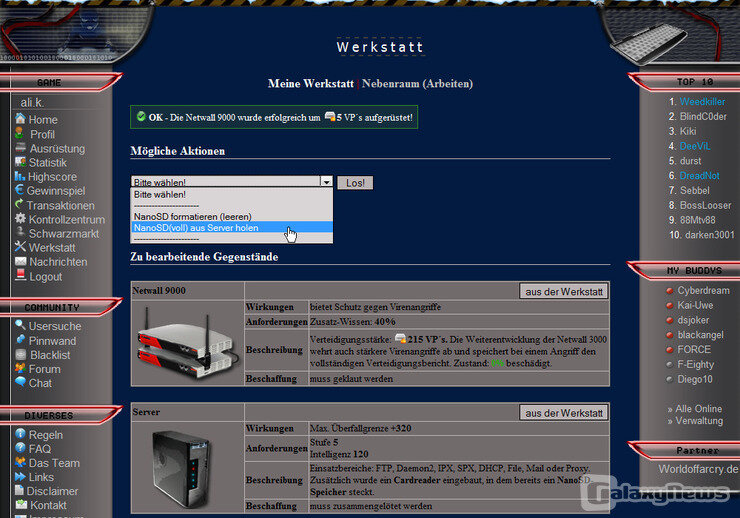Viewport: 740px width, 518px height.
Task: Click the Server tower image
Action: [x=181, y=468]
